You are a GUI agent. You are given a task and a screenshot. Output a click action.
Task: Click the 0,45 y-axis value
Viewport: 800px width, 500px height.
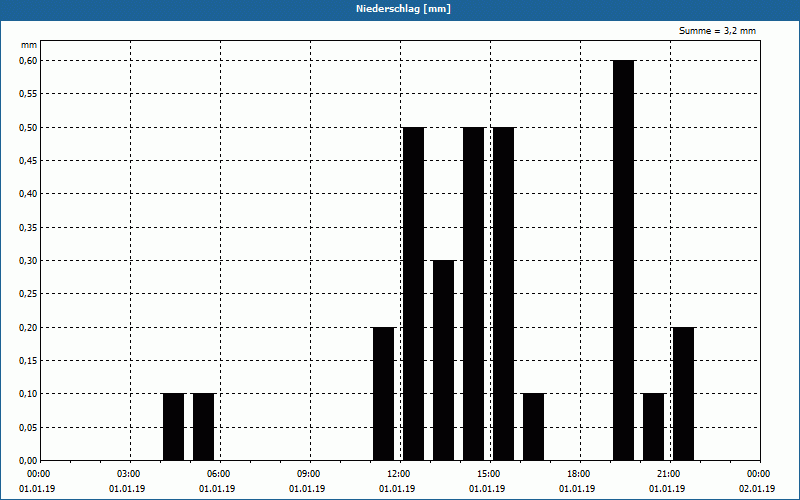click(28, 161)
